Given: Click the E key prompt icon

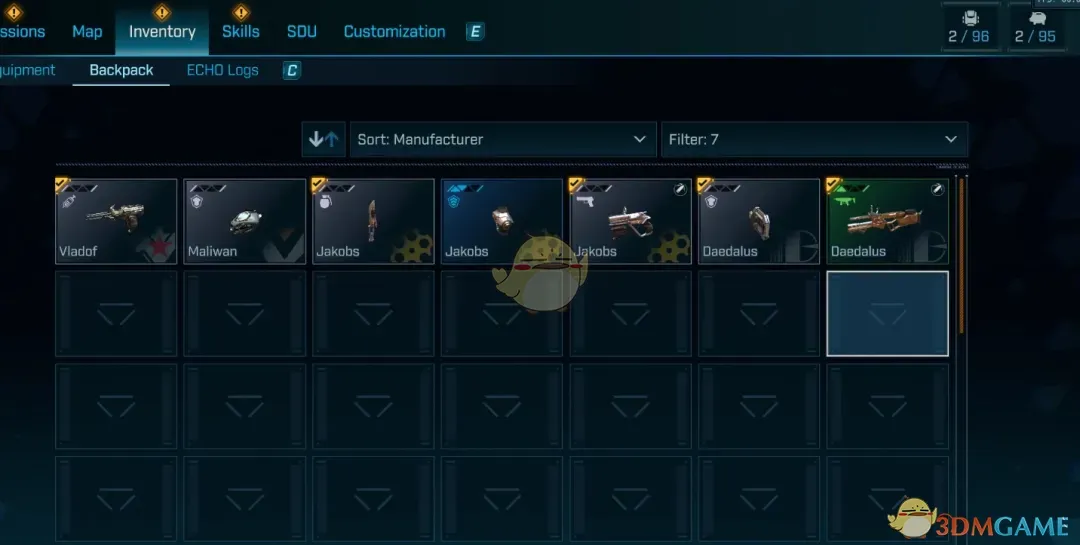Looking at the screenshot, I should pyautogui.click(x=475, y=32).
